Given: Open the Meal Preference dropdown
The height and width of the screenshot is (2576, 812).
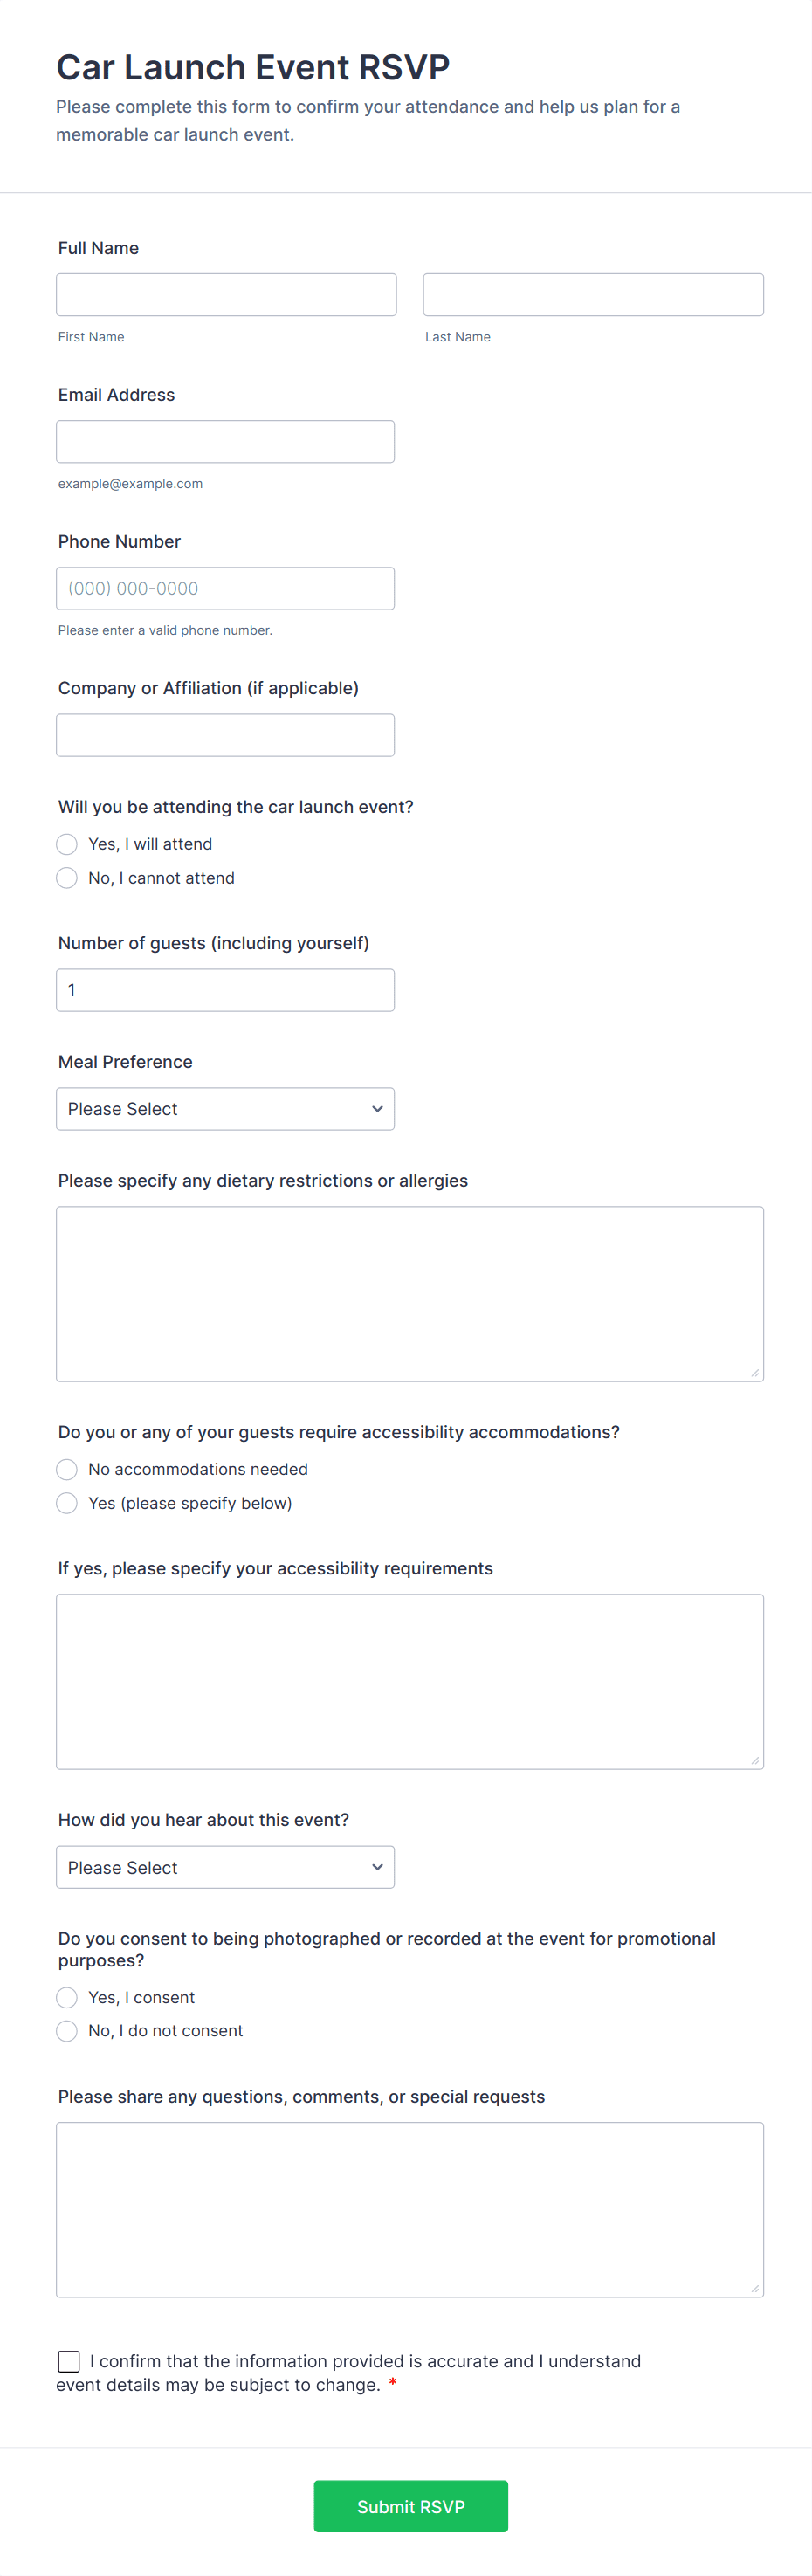Looking at the screenshot, I should tap(225, 1109).
